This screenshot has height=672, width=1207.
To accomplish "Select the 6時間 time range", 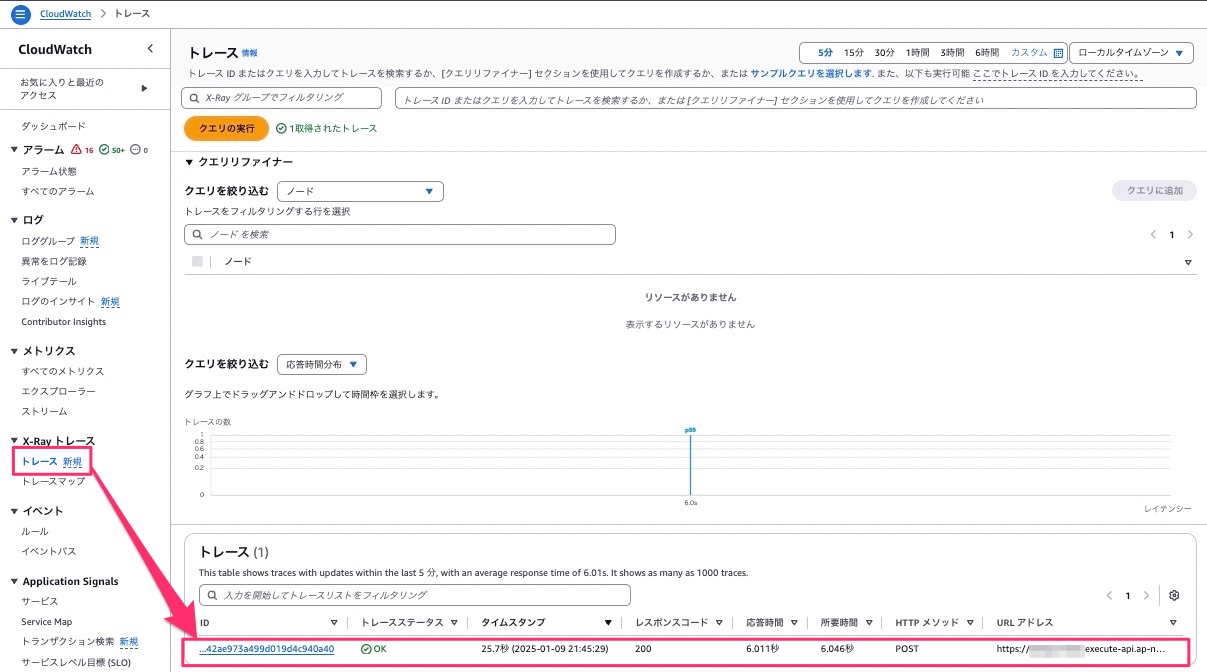I will click(987, 53).
